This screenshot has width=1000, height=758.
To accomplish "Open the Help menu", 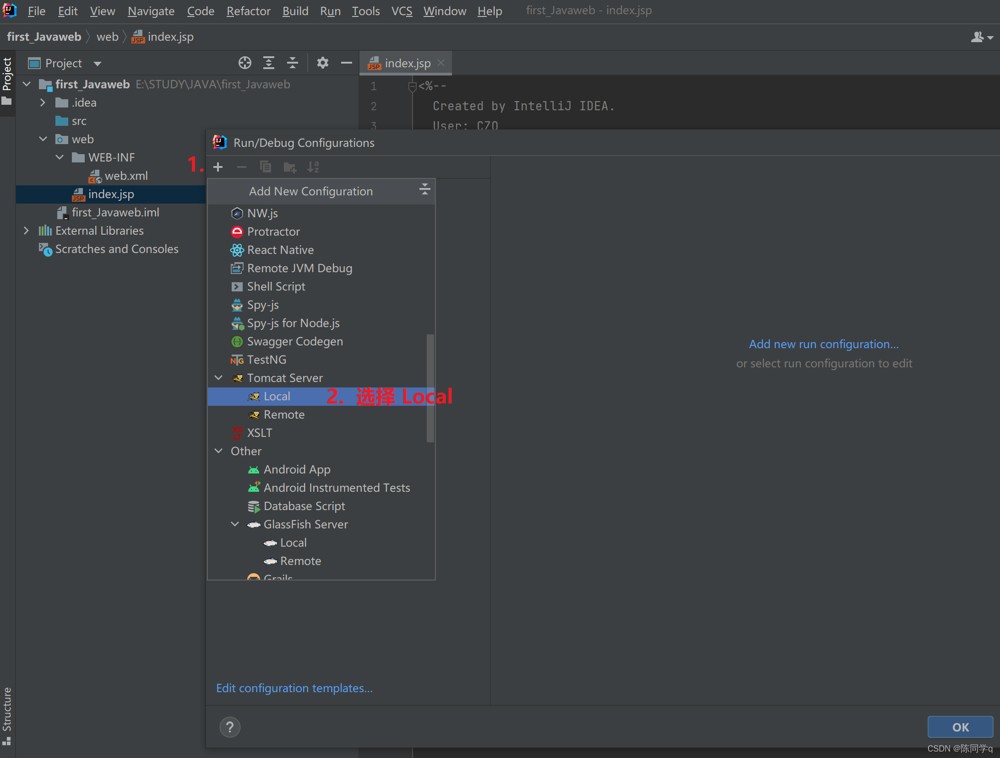I will [489, 11].
